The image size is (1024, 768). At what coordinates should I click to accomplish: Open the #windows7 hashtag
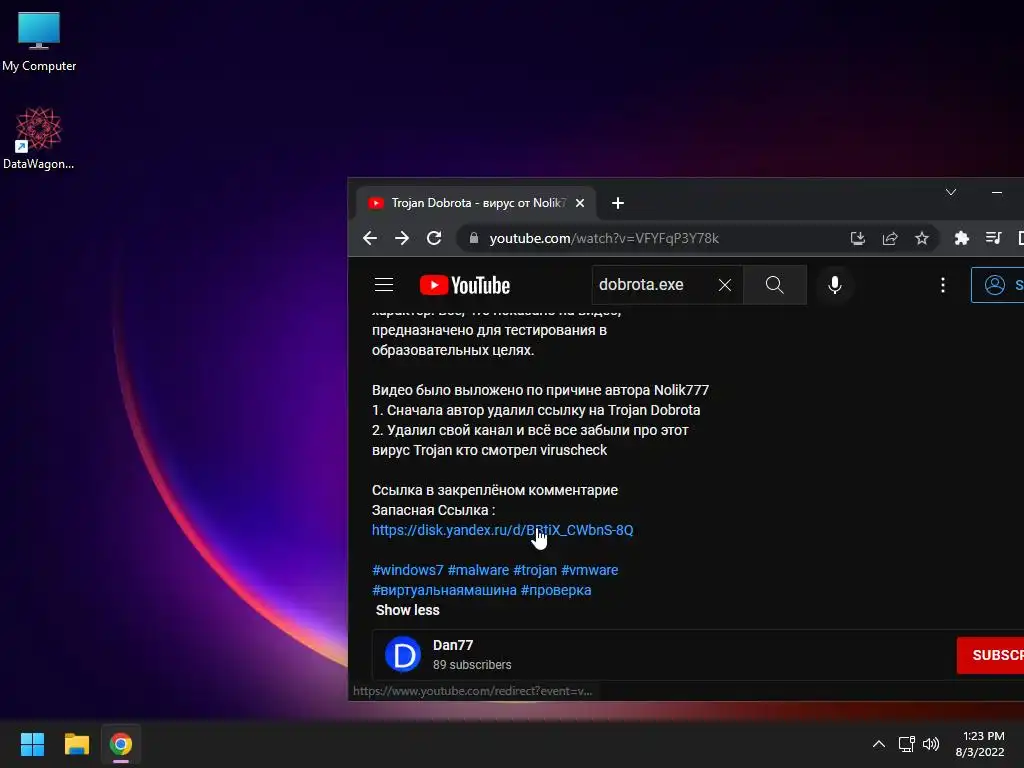[x=408, y=570]
